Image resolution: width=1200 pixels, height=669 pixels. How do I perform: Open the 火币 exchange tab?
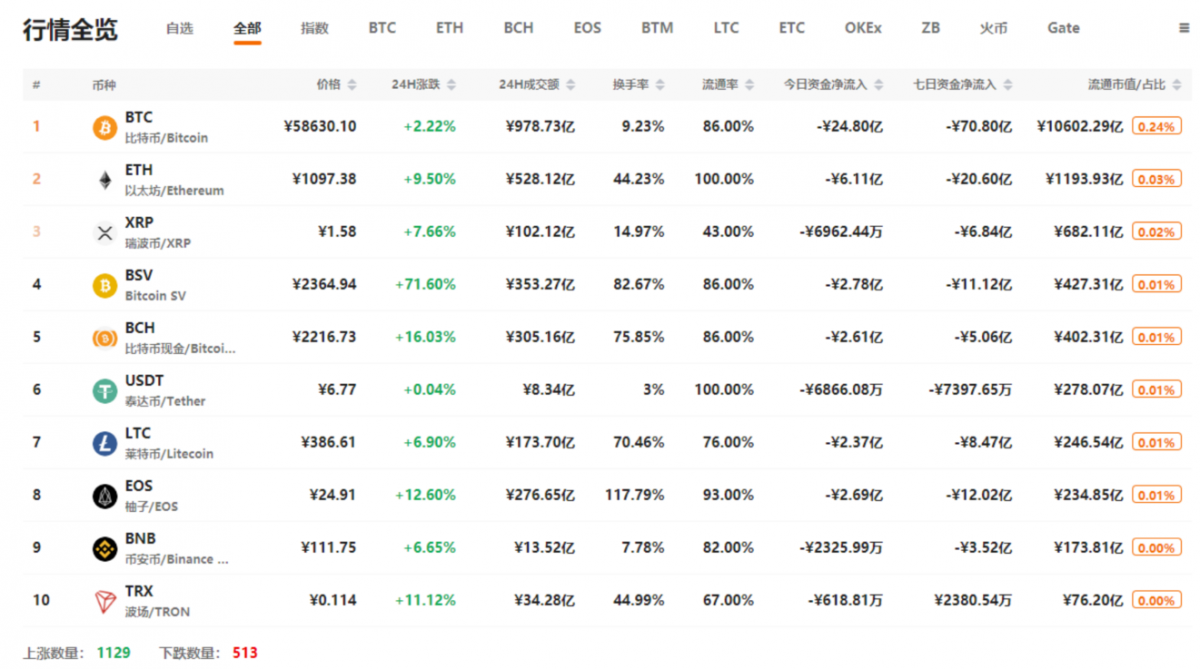(993, 28)
